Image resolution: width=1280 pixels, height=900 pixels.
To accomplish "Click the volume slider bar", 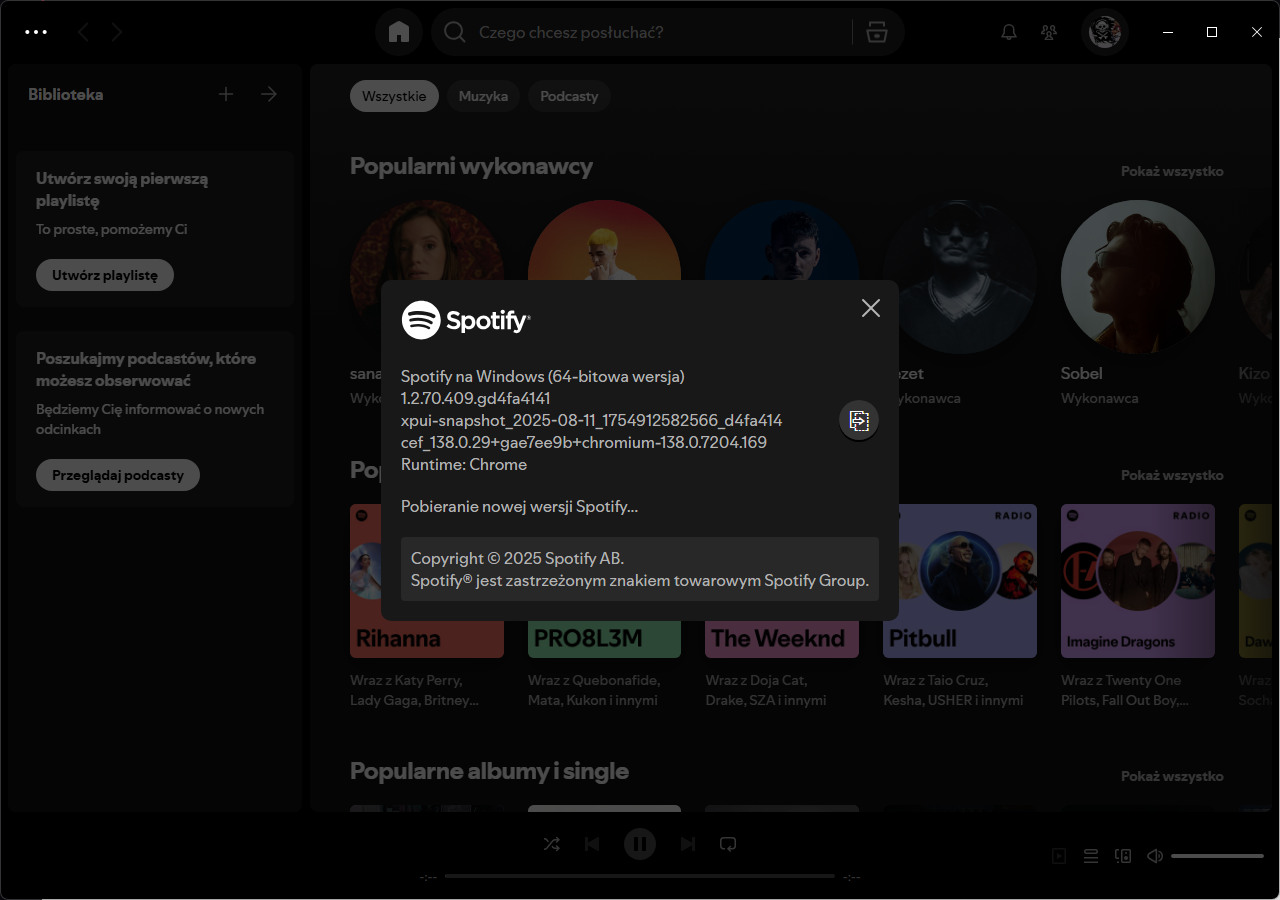I will [1217, 856].
